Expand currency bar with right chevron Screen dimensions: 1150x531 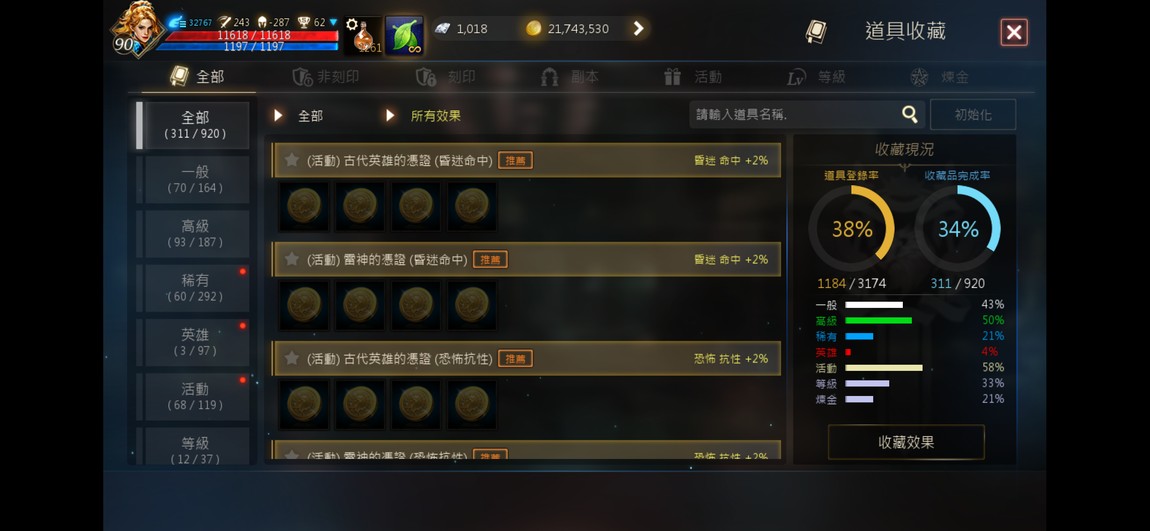coord(638,29)
